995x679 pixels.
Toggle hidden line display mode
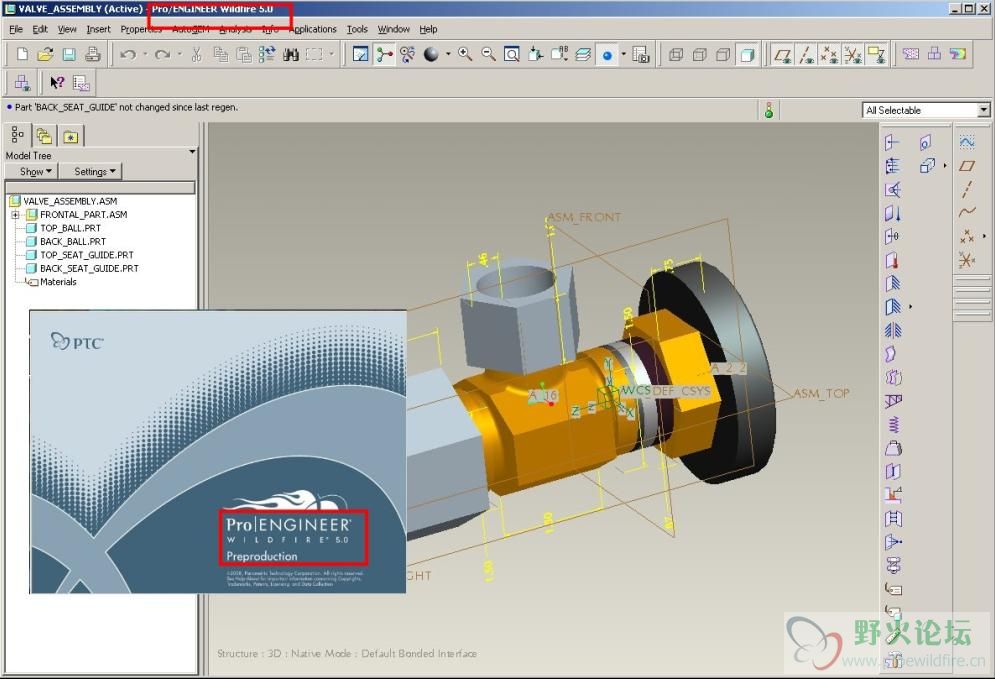pyautogui.click(x=699, y=55)
